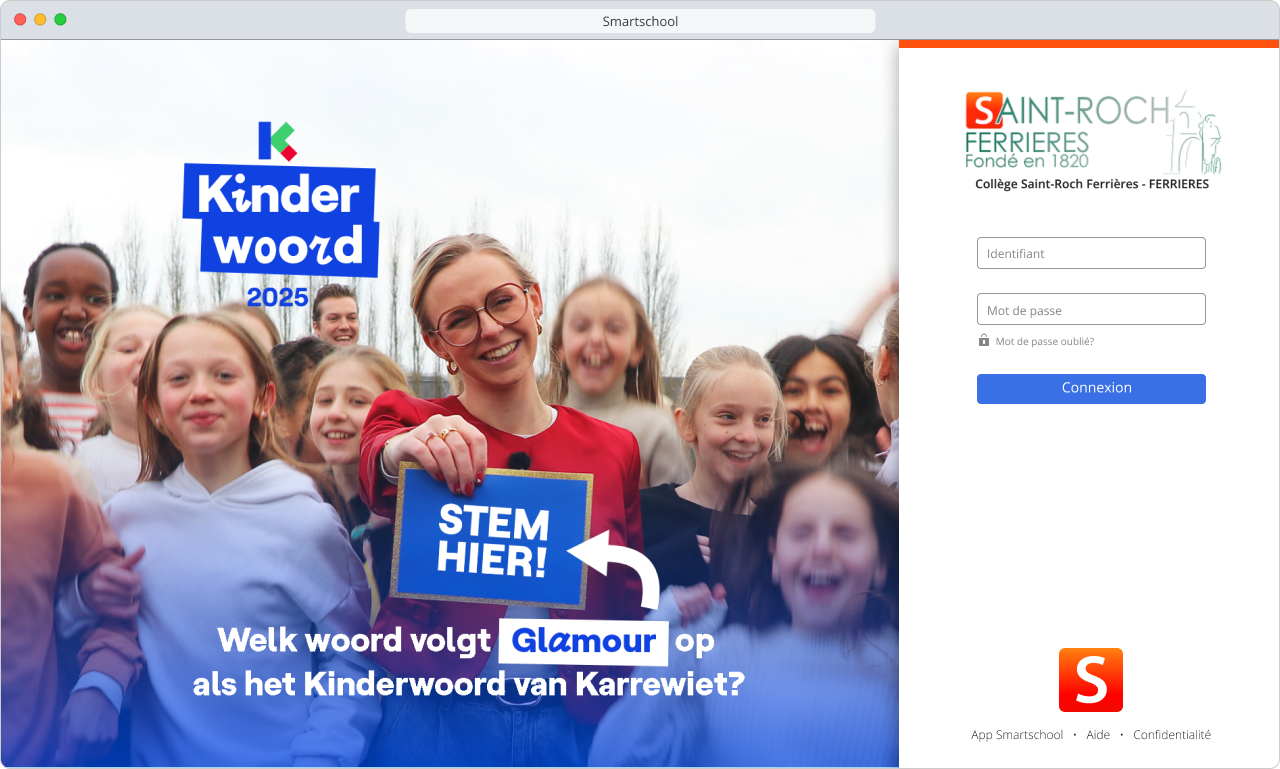Image resolution: width=1280 pixels, height=769 pixels.
Task: Click the Glamour word label
Action: [x=584, y=641]
